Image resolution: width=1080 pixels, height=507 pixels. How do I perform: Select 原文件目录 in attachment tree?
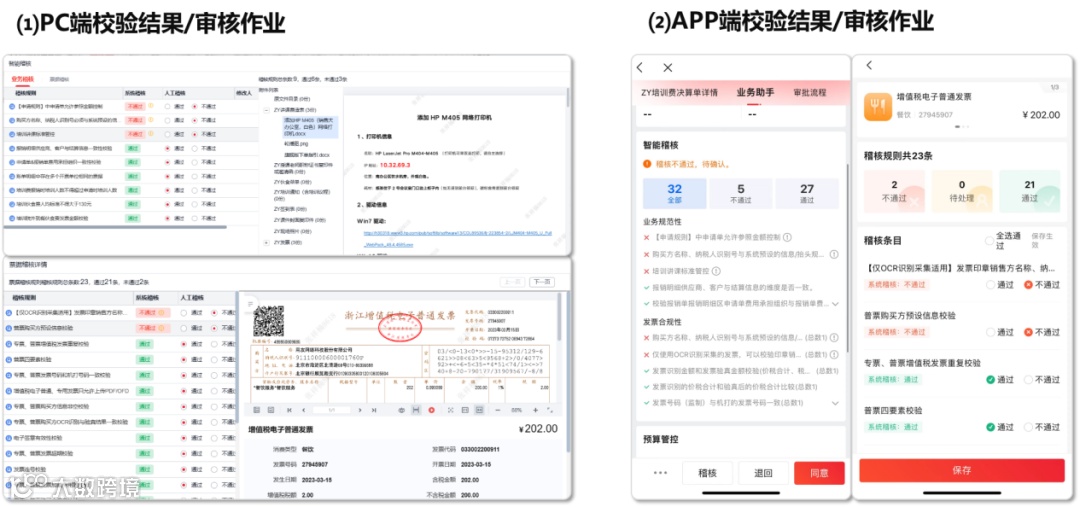pos(294,100)
